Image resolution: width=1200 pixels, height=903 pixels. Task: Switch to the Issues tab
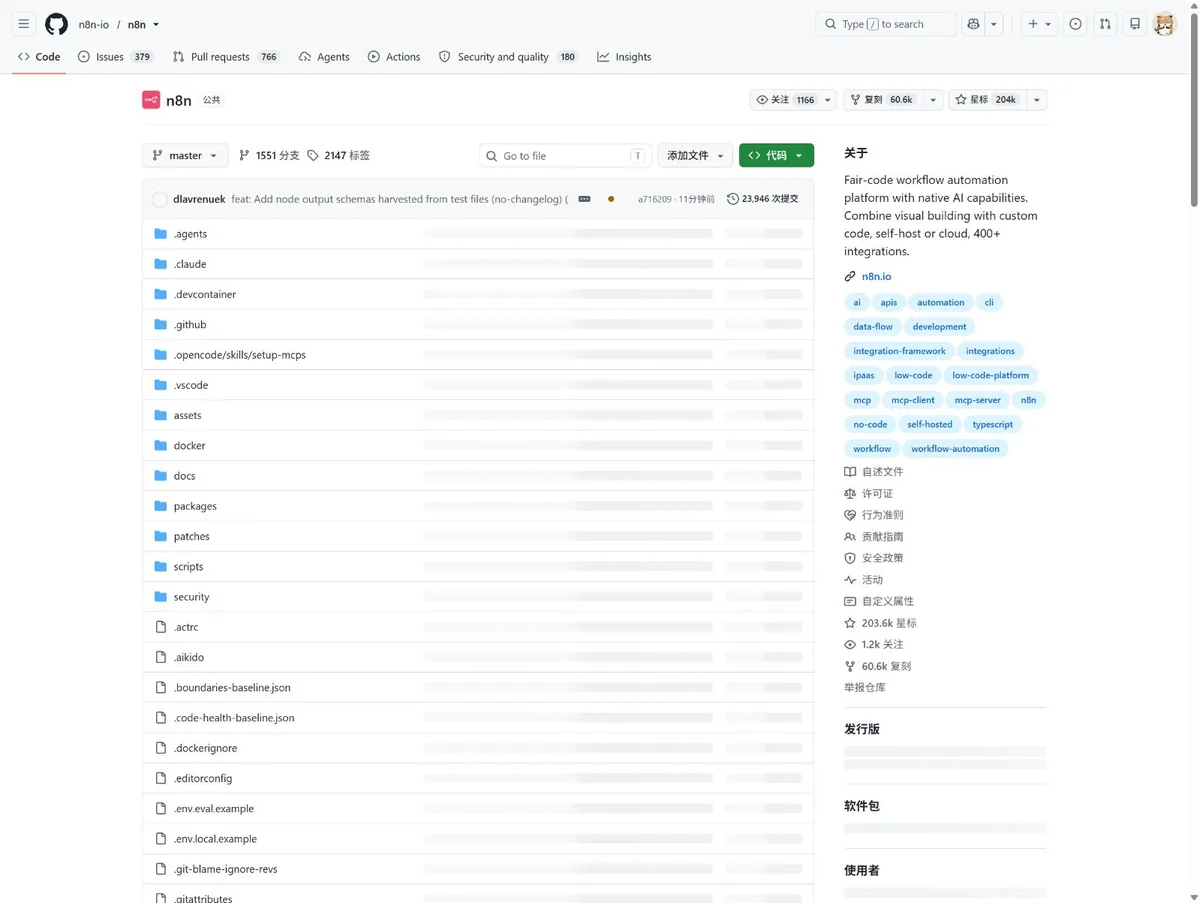115,57
